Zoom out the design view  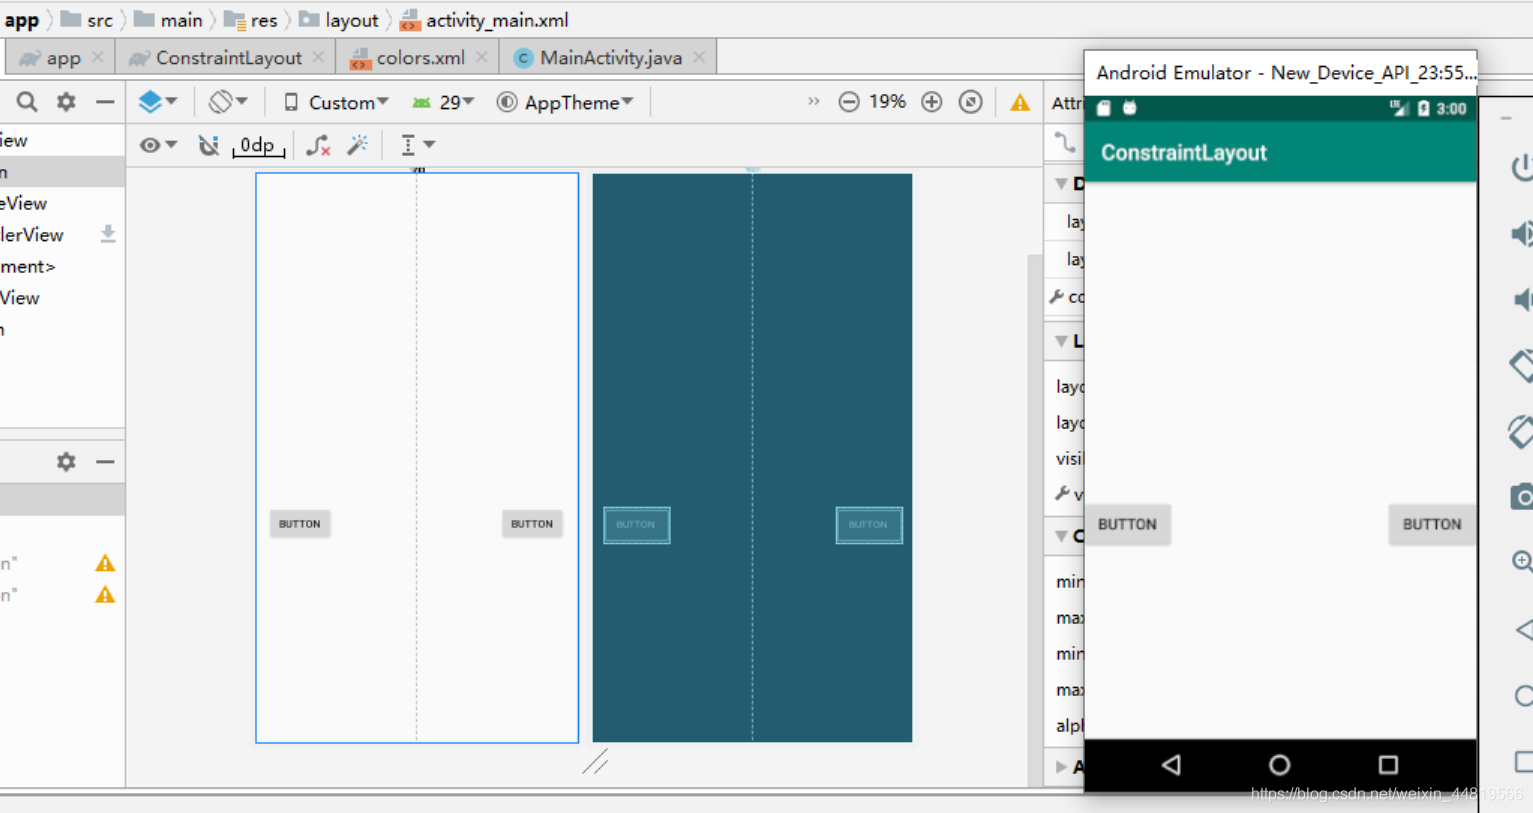pos(849,102)
